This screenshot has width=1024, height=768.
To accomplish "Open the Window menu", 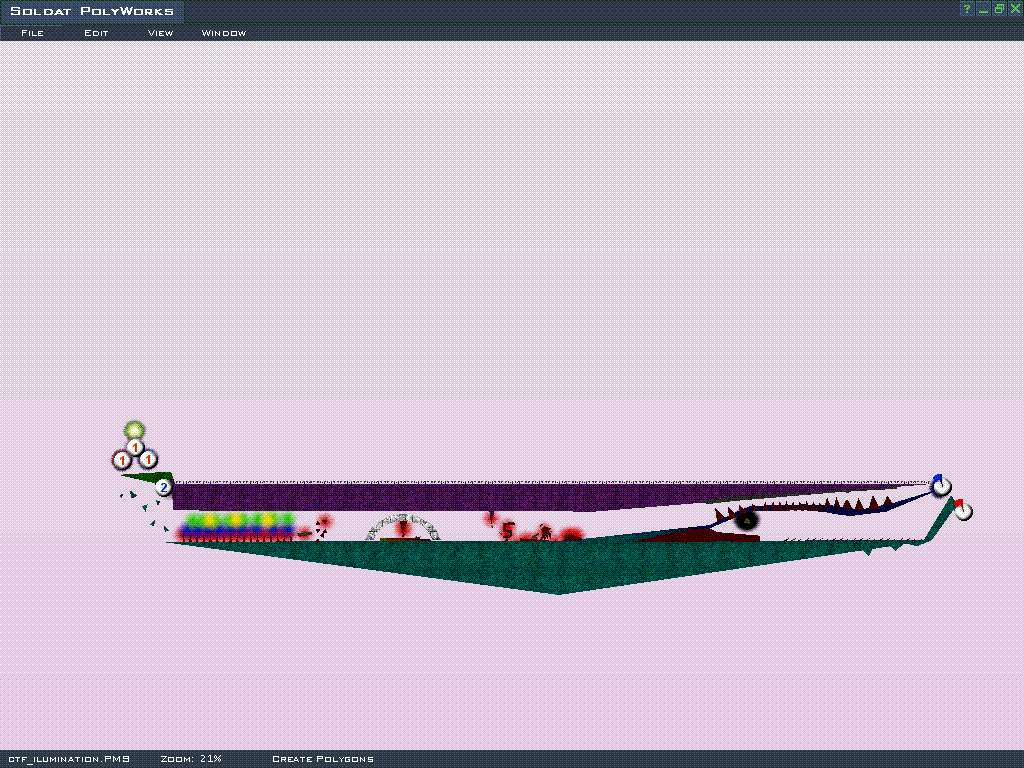I will tap(223, 33).
